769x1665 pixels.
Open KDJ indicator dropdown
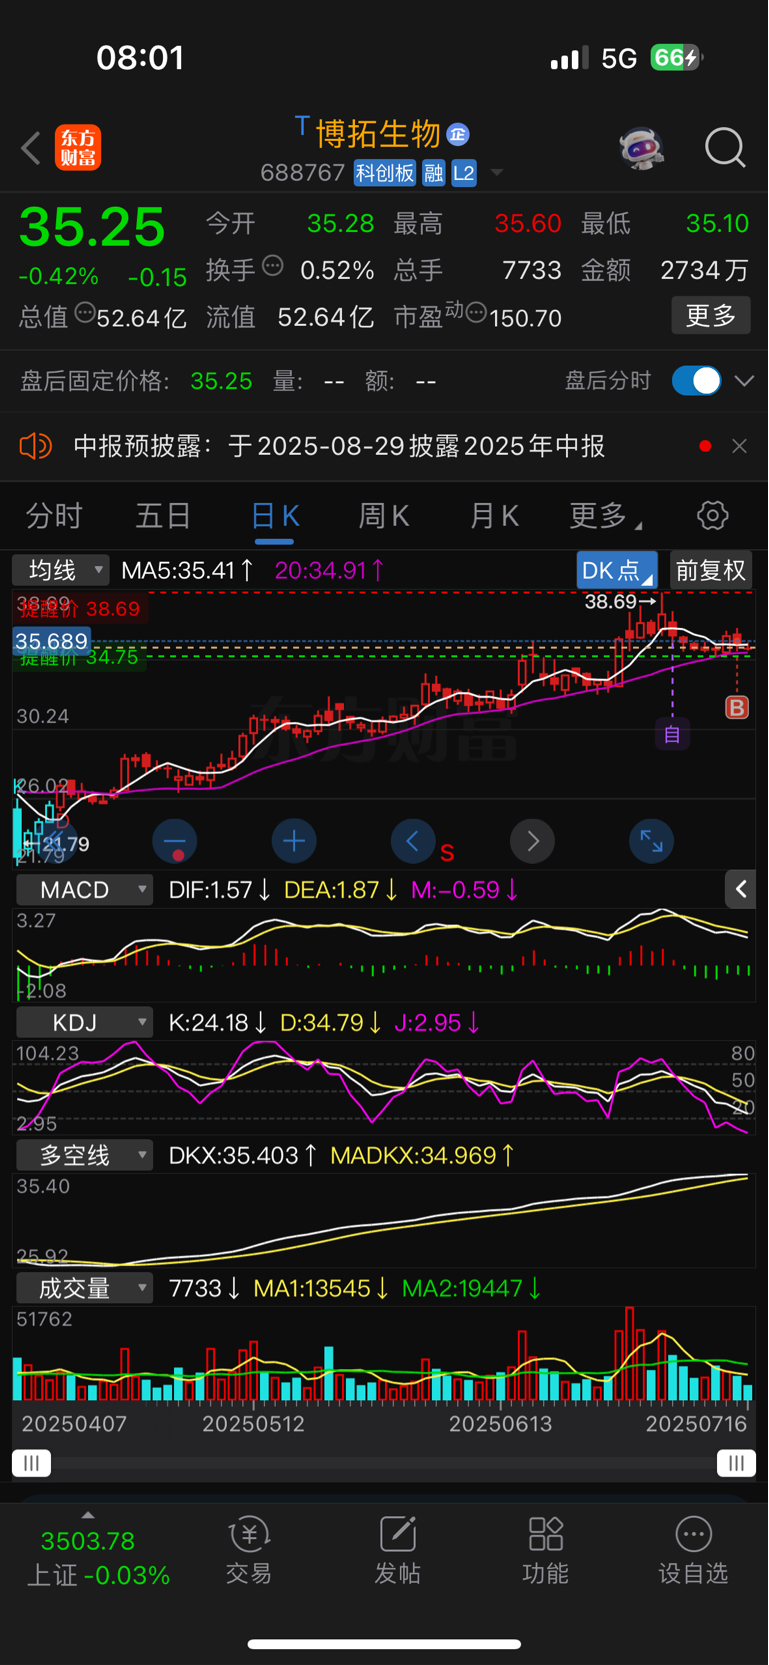point(84,1023)
